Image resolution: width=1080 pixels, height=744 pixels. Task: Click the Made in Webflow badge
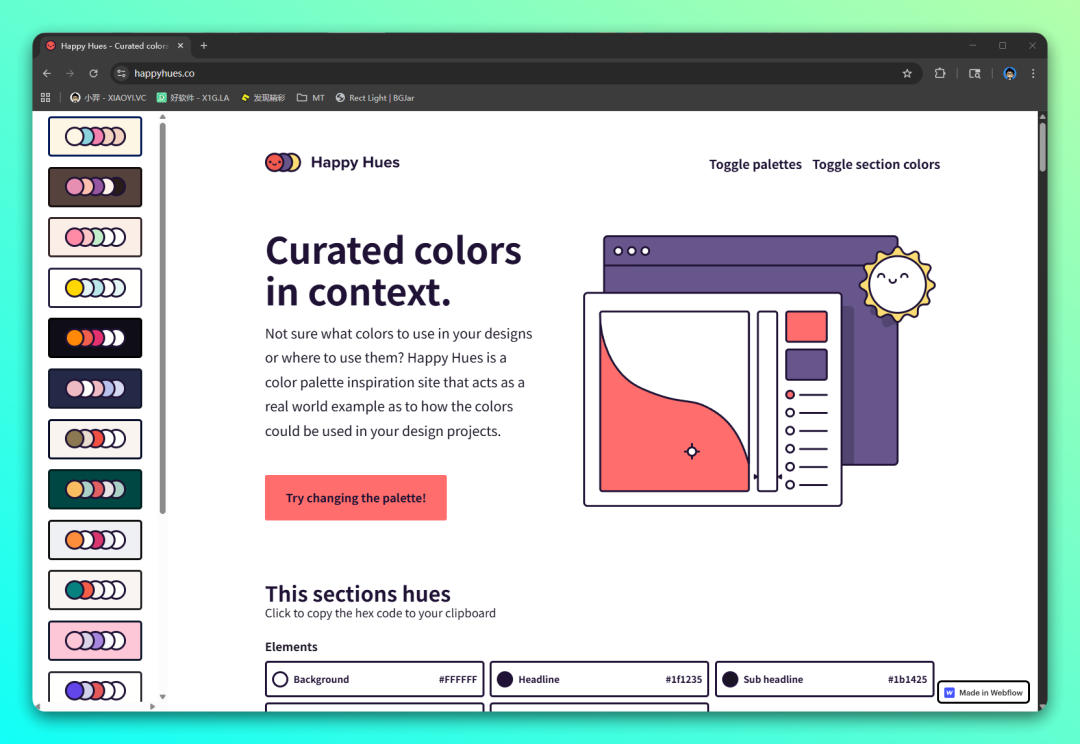984,692
